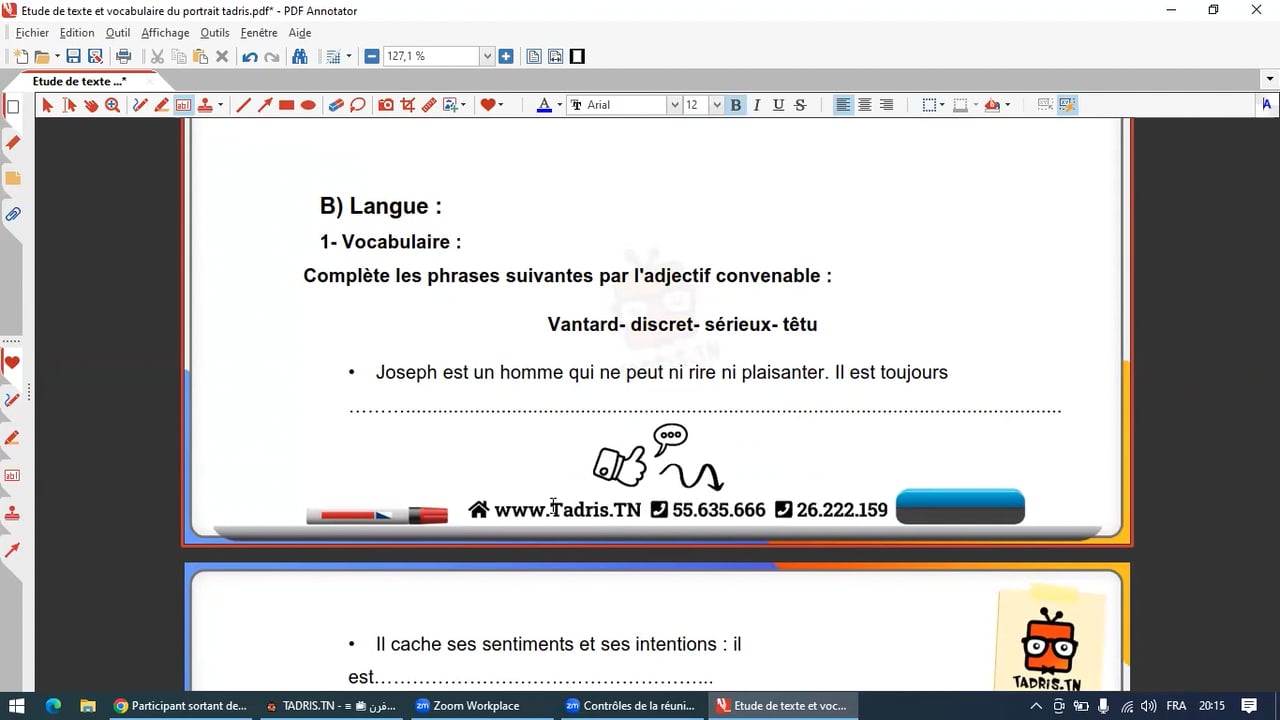Click the fit page width icon
The height and width of the screenshot is (720, 1280).
555,57
